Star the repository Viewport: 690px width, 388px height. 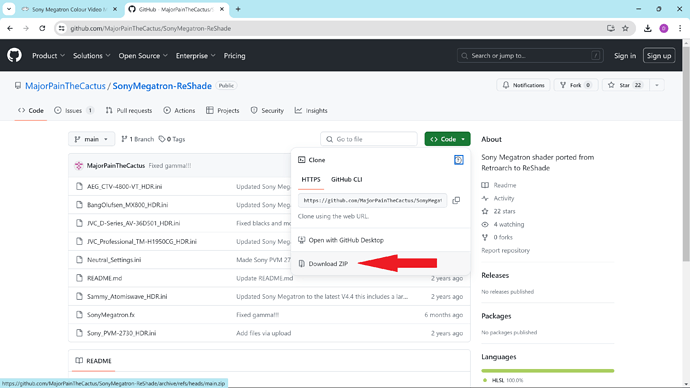tap(625, 85)
